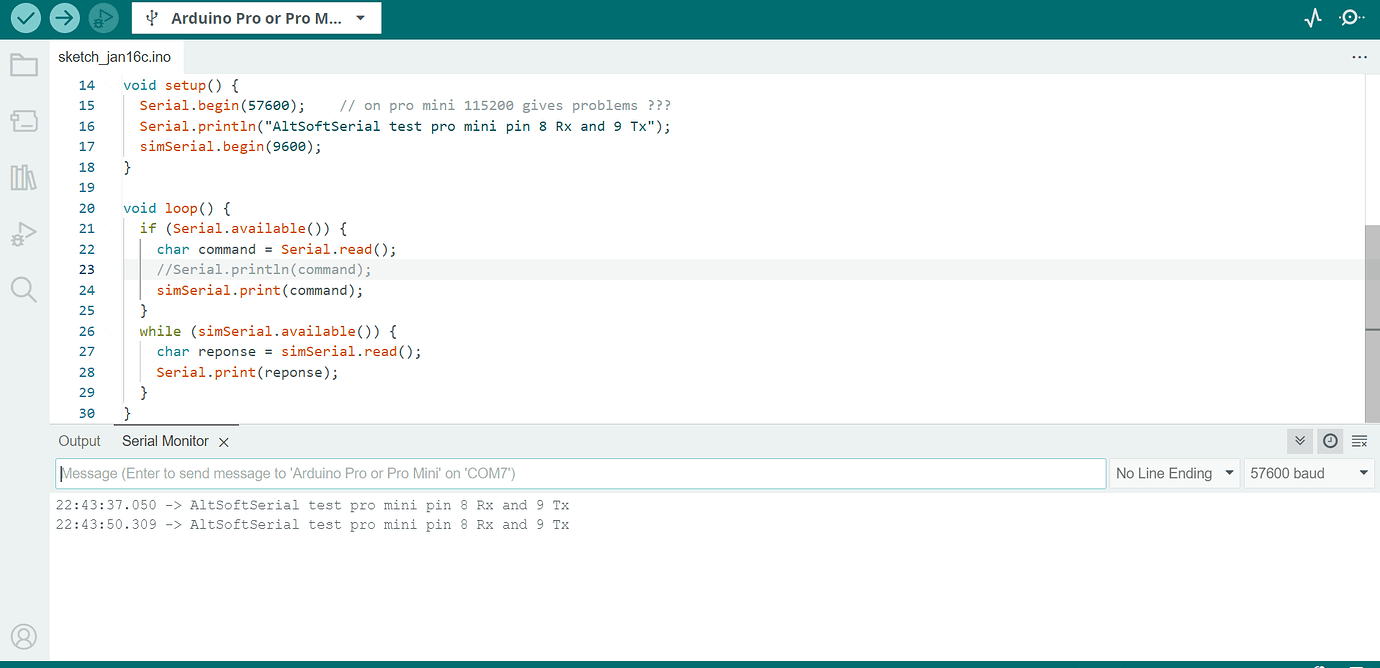Click the Serial Monitor icon top right
This screenshot has width=1380, height=668.
(x=1351, y=17)
